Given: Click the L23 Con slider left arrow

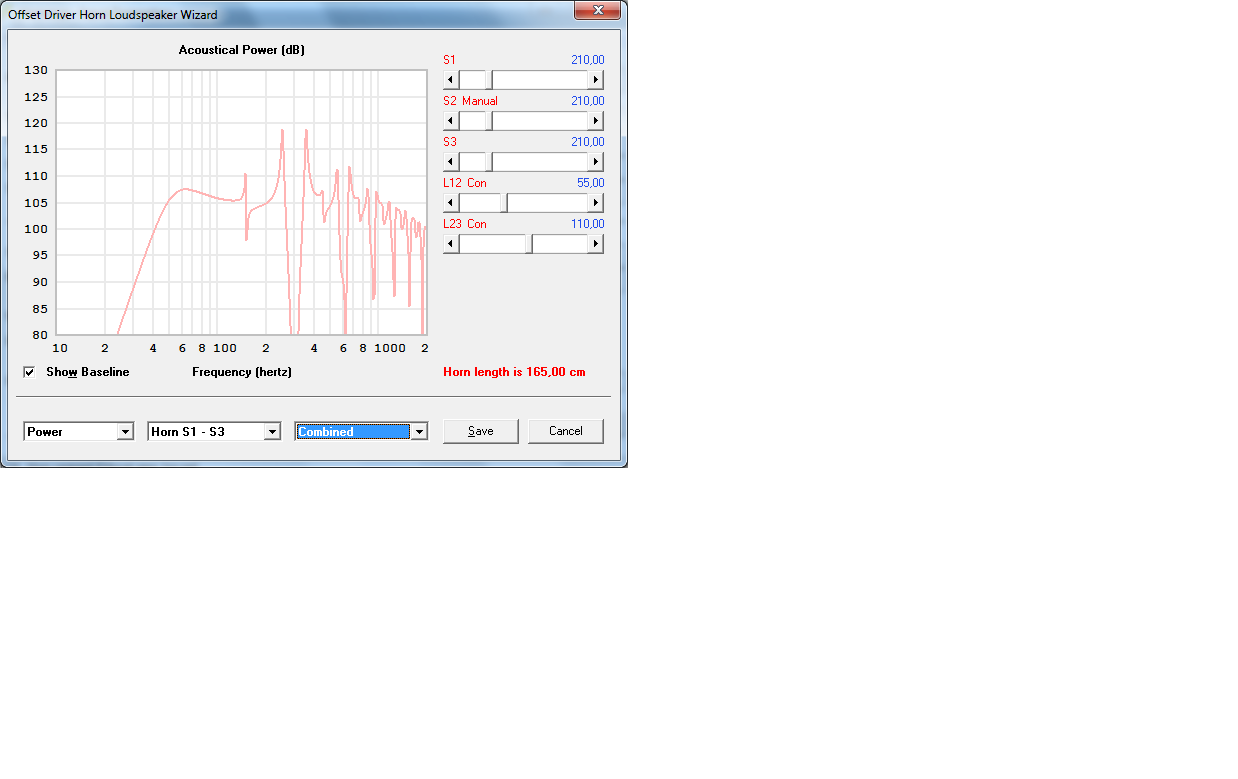Looking at the screenshot, I should 451,244.
